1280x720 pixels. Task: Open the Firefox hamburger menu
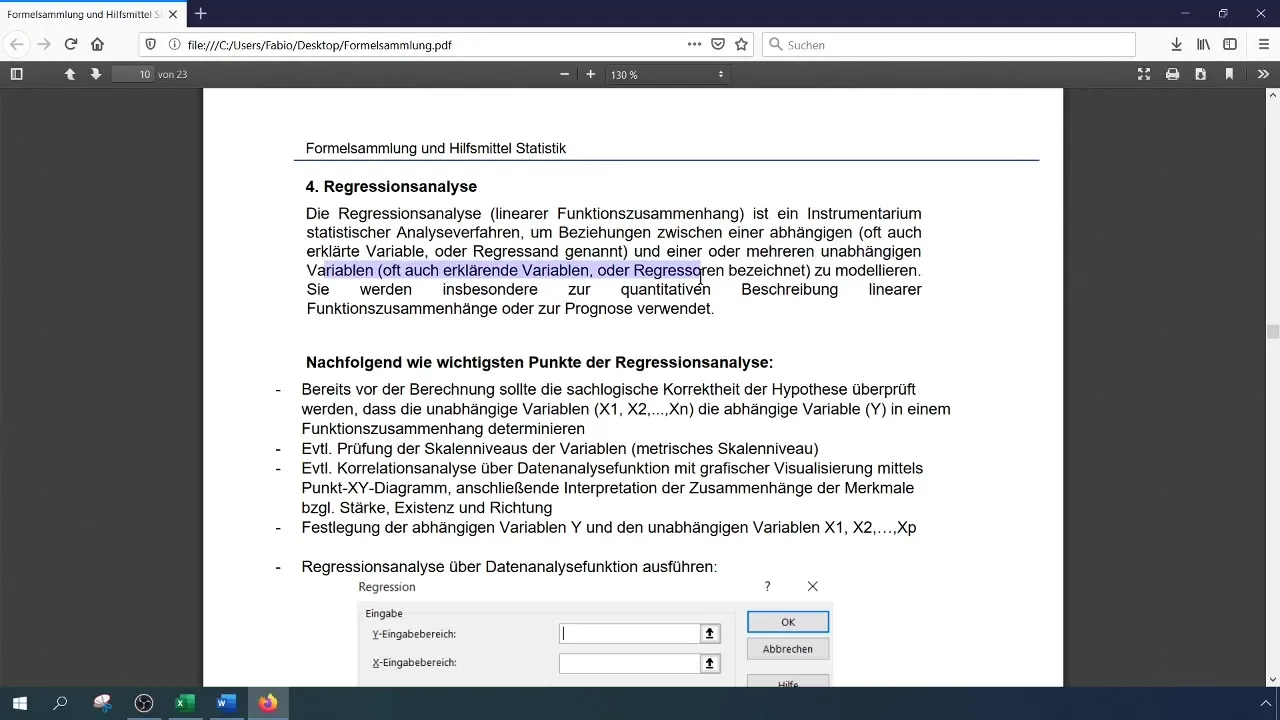1264,44
